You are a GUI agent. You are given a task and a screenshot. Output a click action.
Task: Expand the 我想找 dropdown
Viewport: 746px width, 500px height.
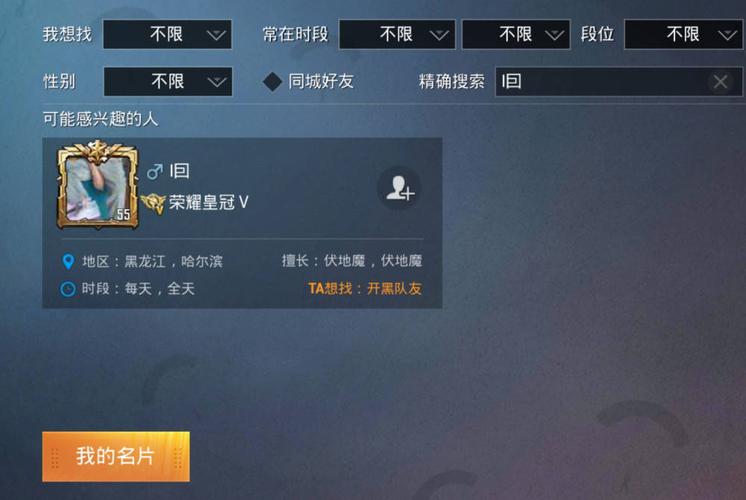[x=167, y=34]
